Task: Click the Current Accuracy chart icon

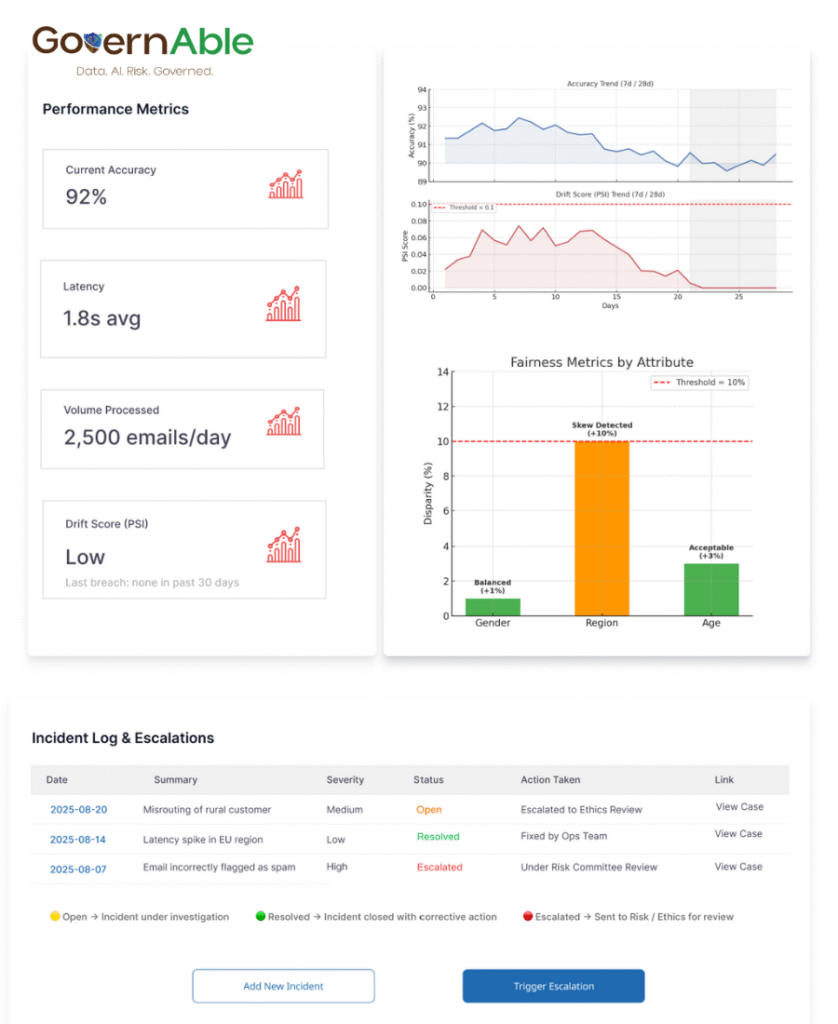Action: tap(285, 184)
